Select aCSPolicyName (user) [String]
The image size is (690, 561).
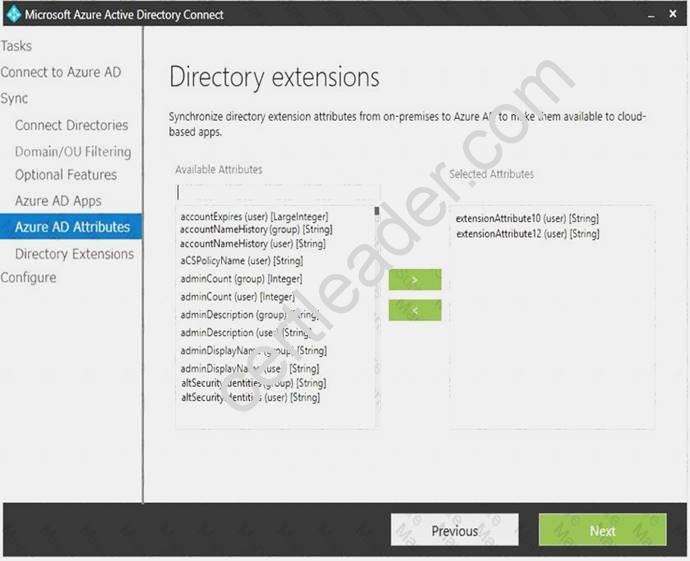[242, 260]
